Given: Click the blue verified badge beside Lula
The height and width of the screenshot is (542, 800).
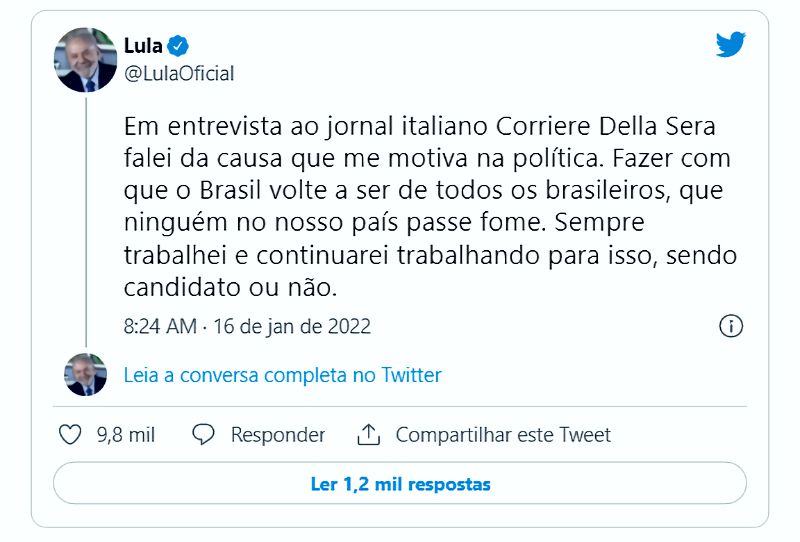Looking at the screenshot, I should click(x=178, y=46).
